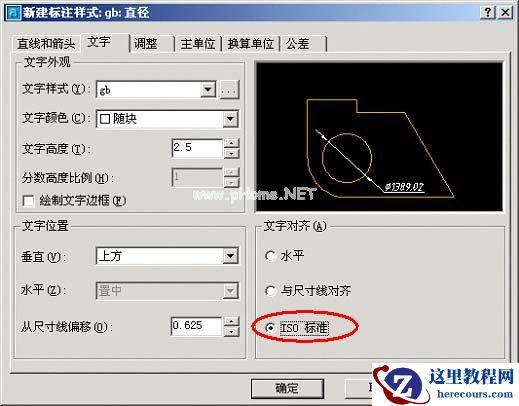
Task: Enable the 绘制文字边框 checkbox
Action: click(x=28, y=201)
